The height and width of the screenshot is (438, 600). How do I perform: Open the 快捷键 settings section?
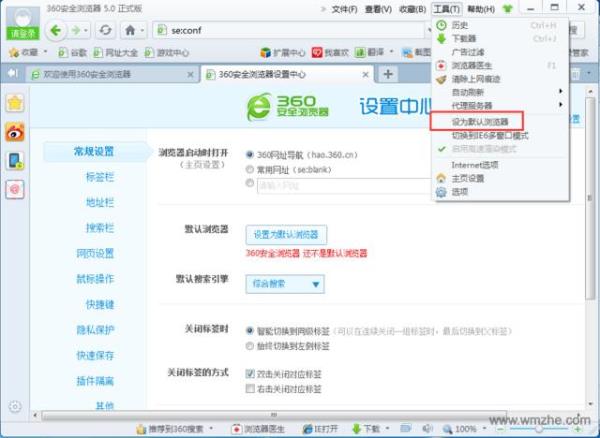click(x=100, y=304)
